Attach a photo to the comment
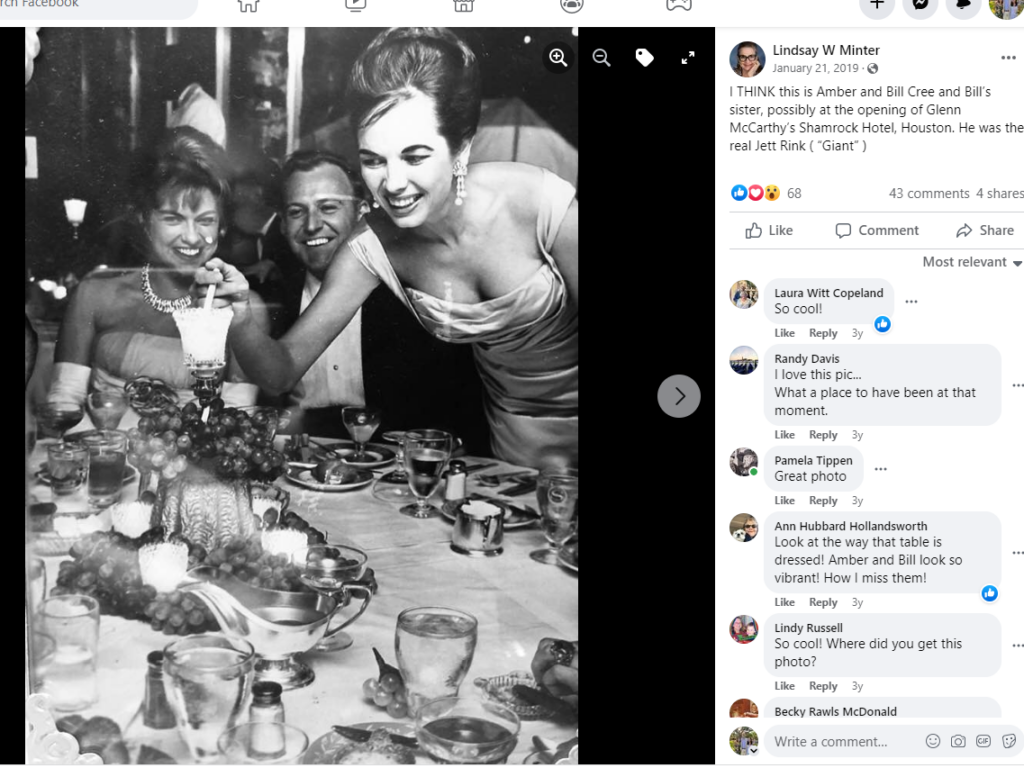 [x=958, y=741]
